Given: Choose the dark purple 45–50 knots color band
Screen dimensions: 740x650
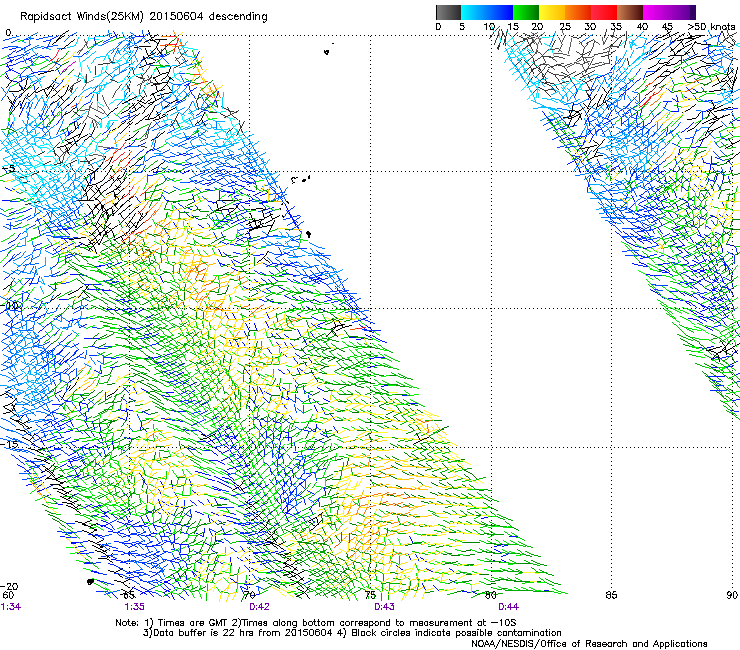Looking at the screenshot, I should [x=682, y=12].
